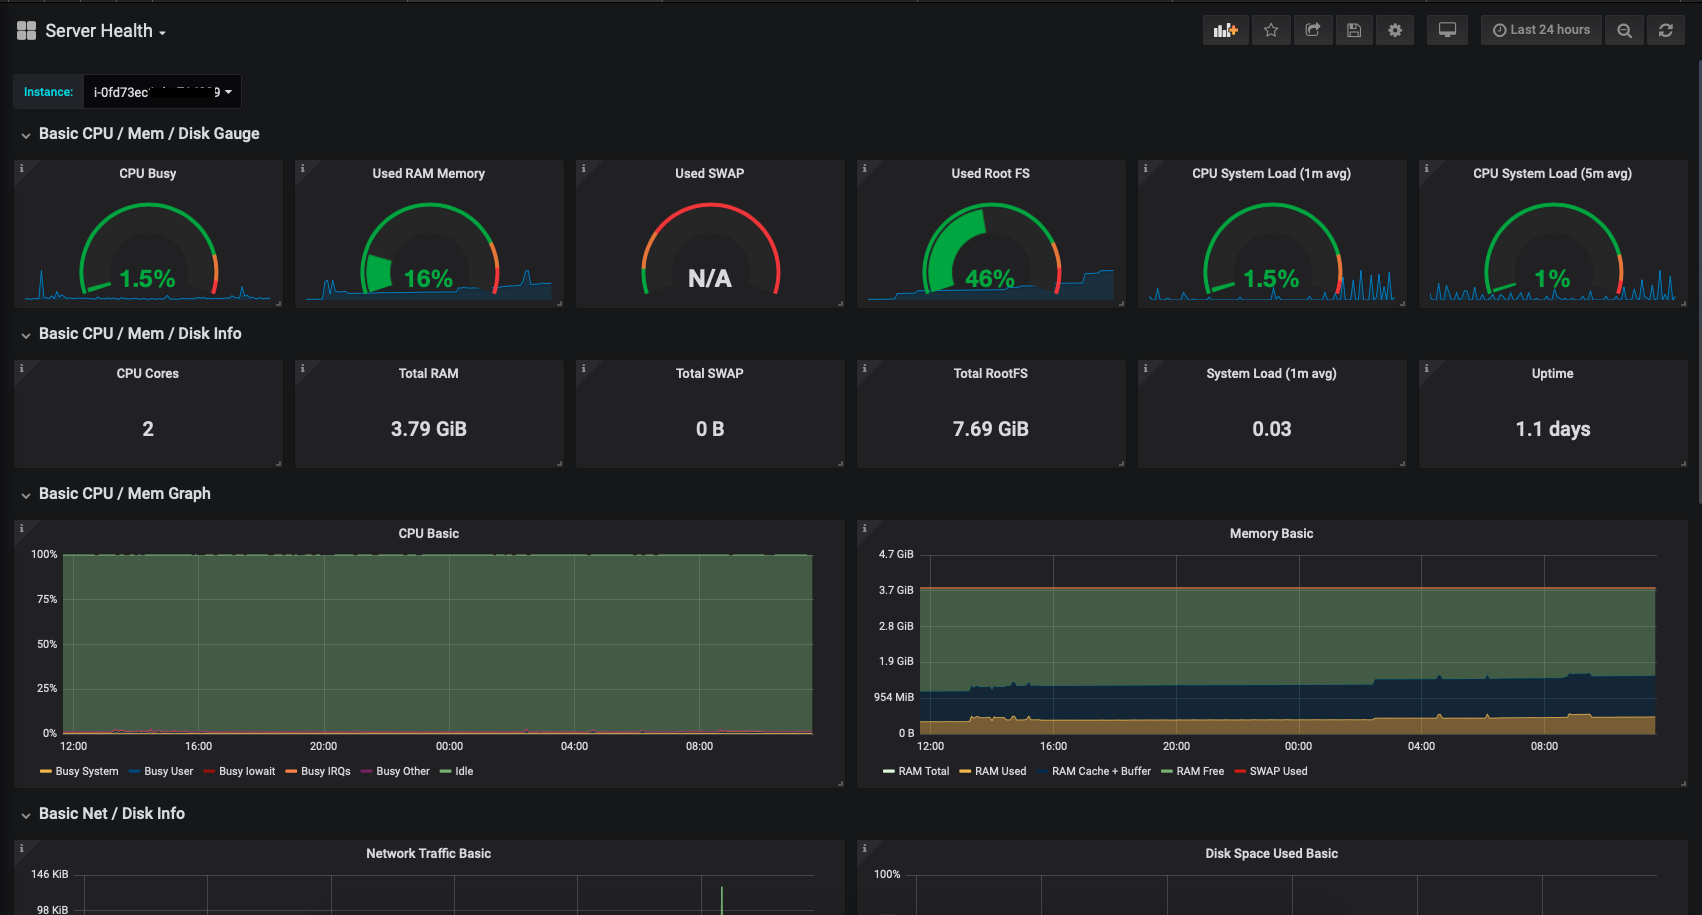Zoom out time range magnifier icon
The image size is (1702, 915).
[1625, 30]
